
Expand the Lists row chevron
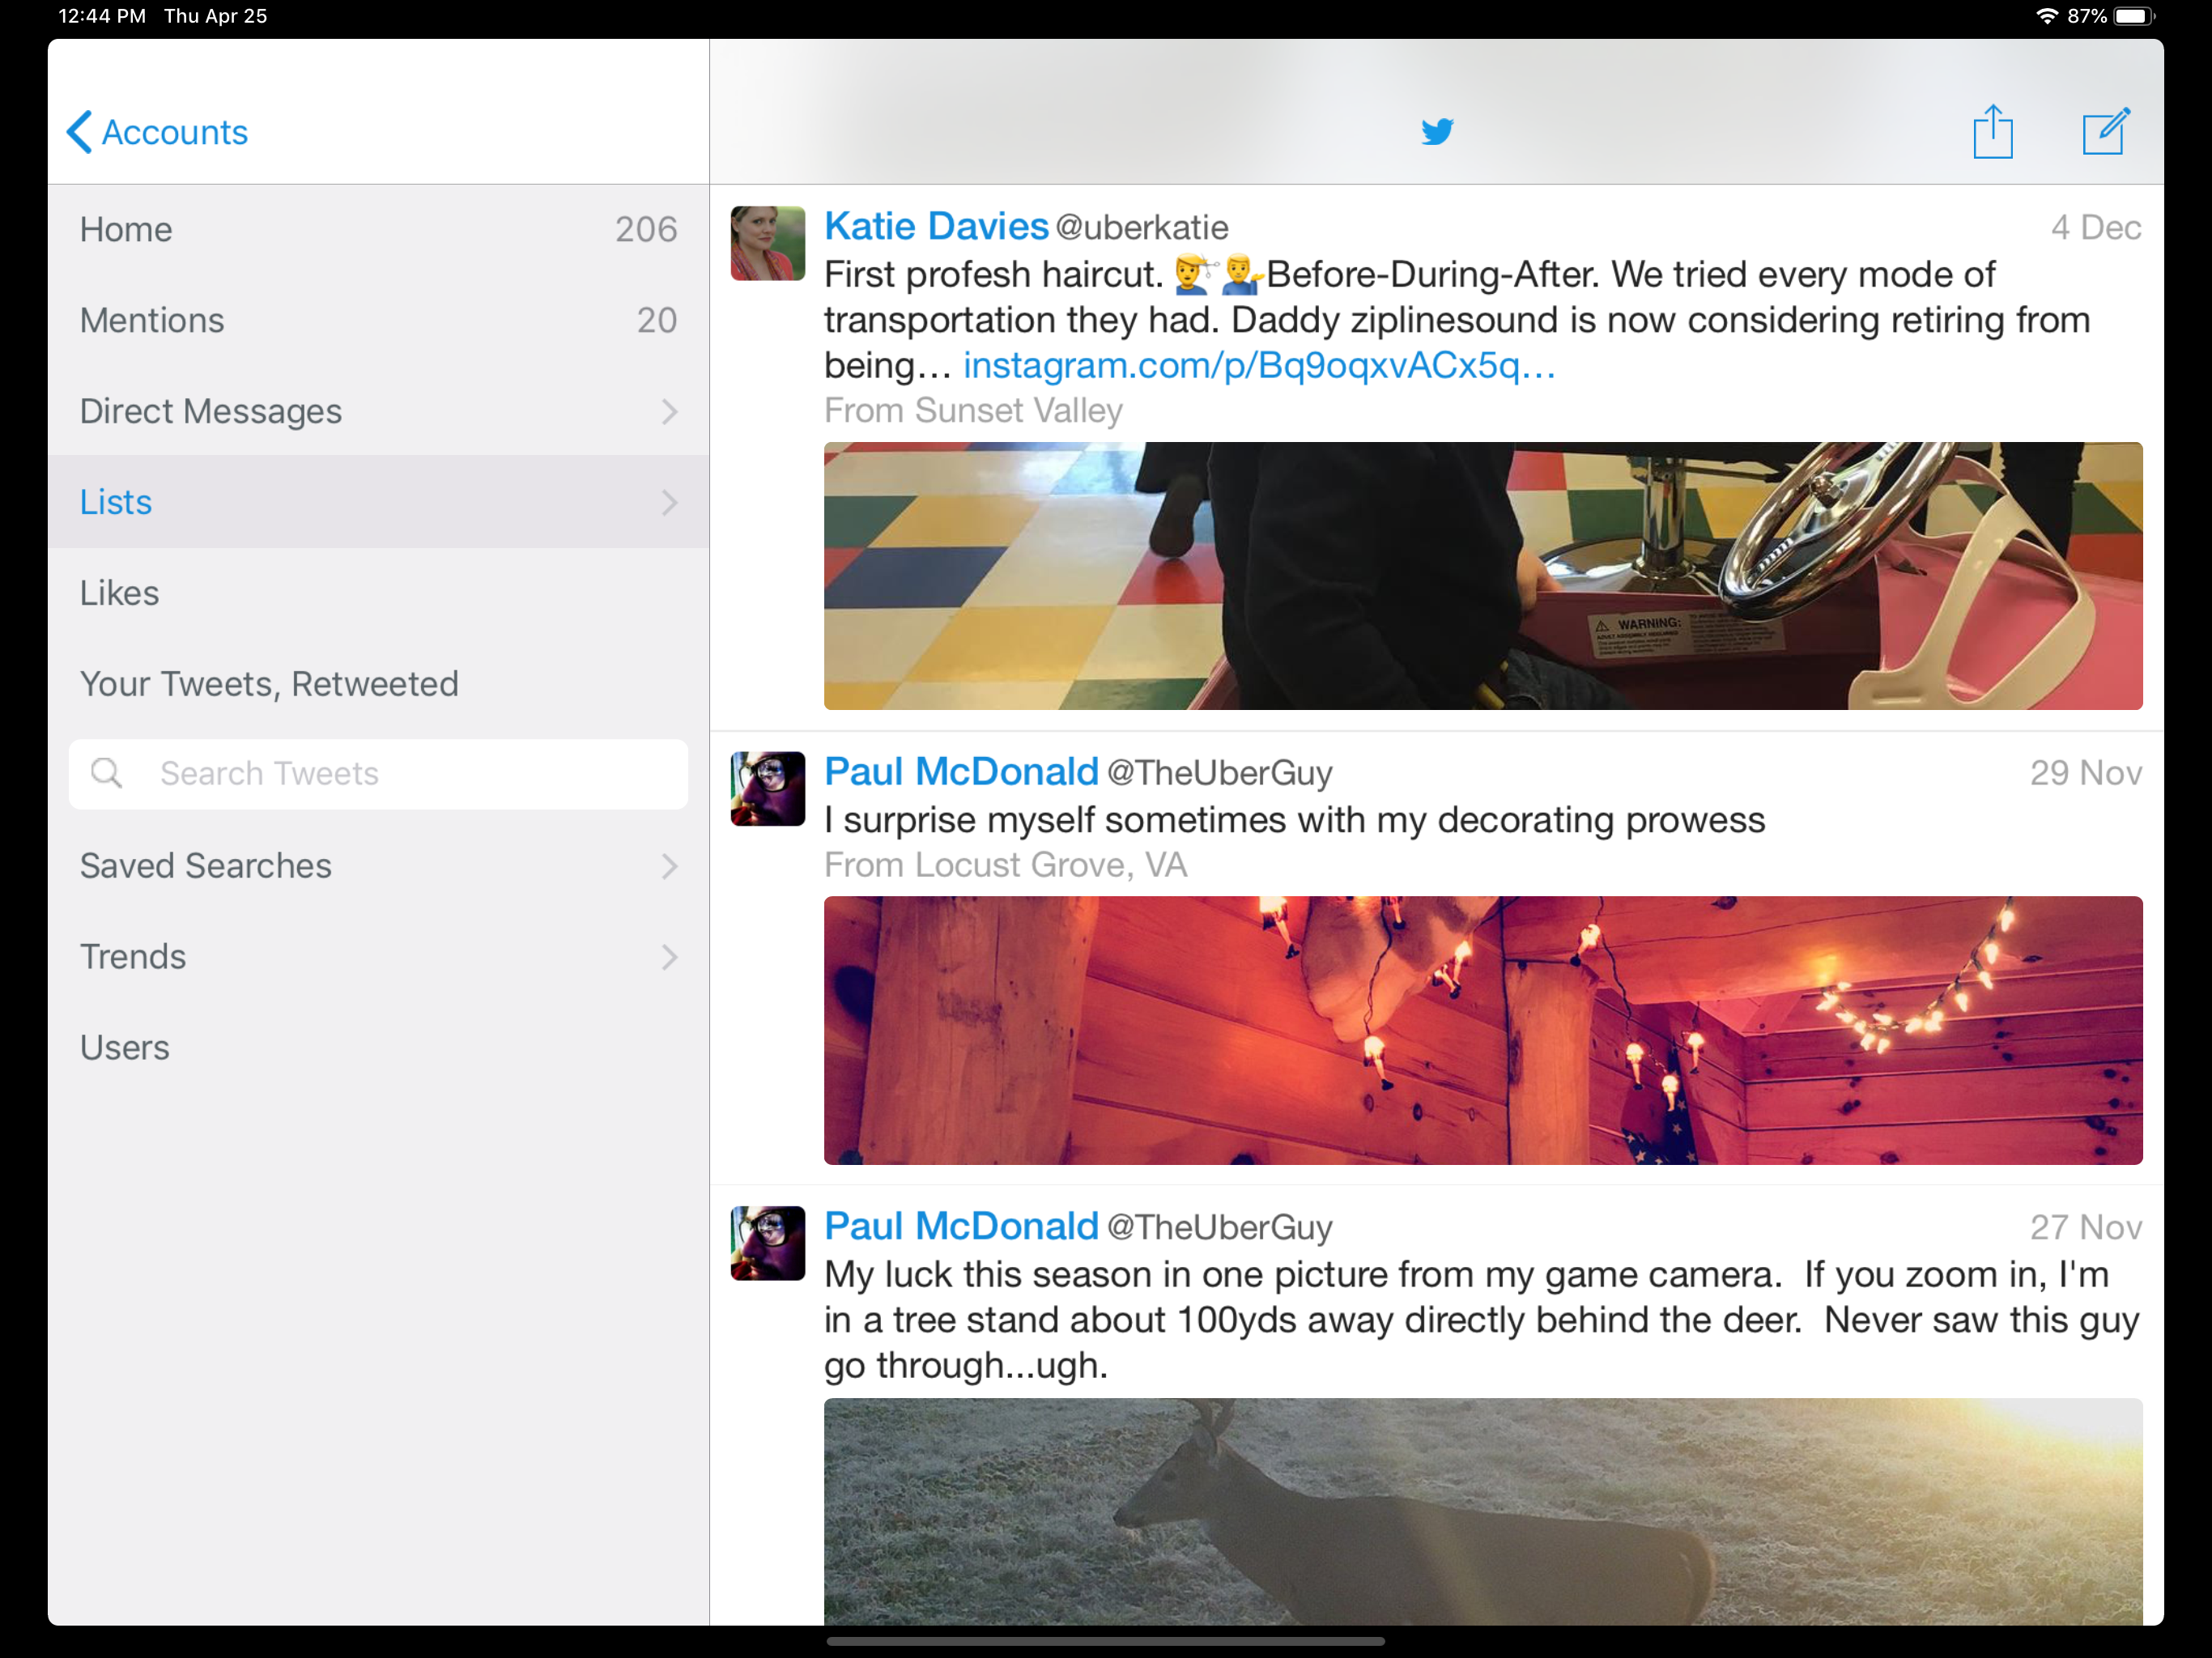point(669,502)
